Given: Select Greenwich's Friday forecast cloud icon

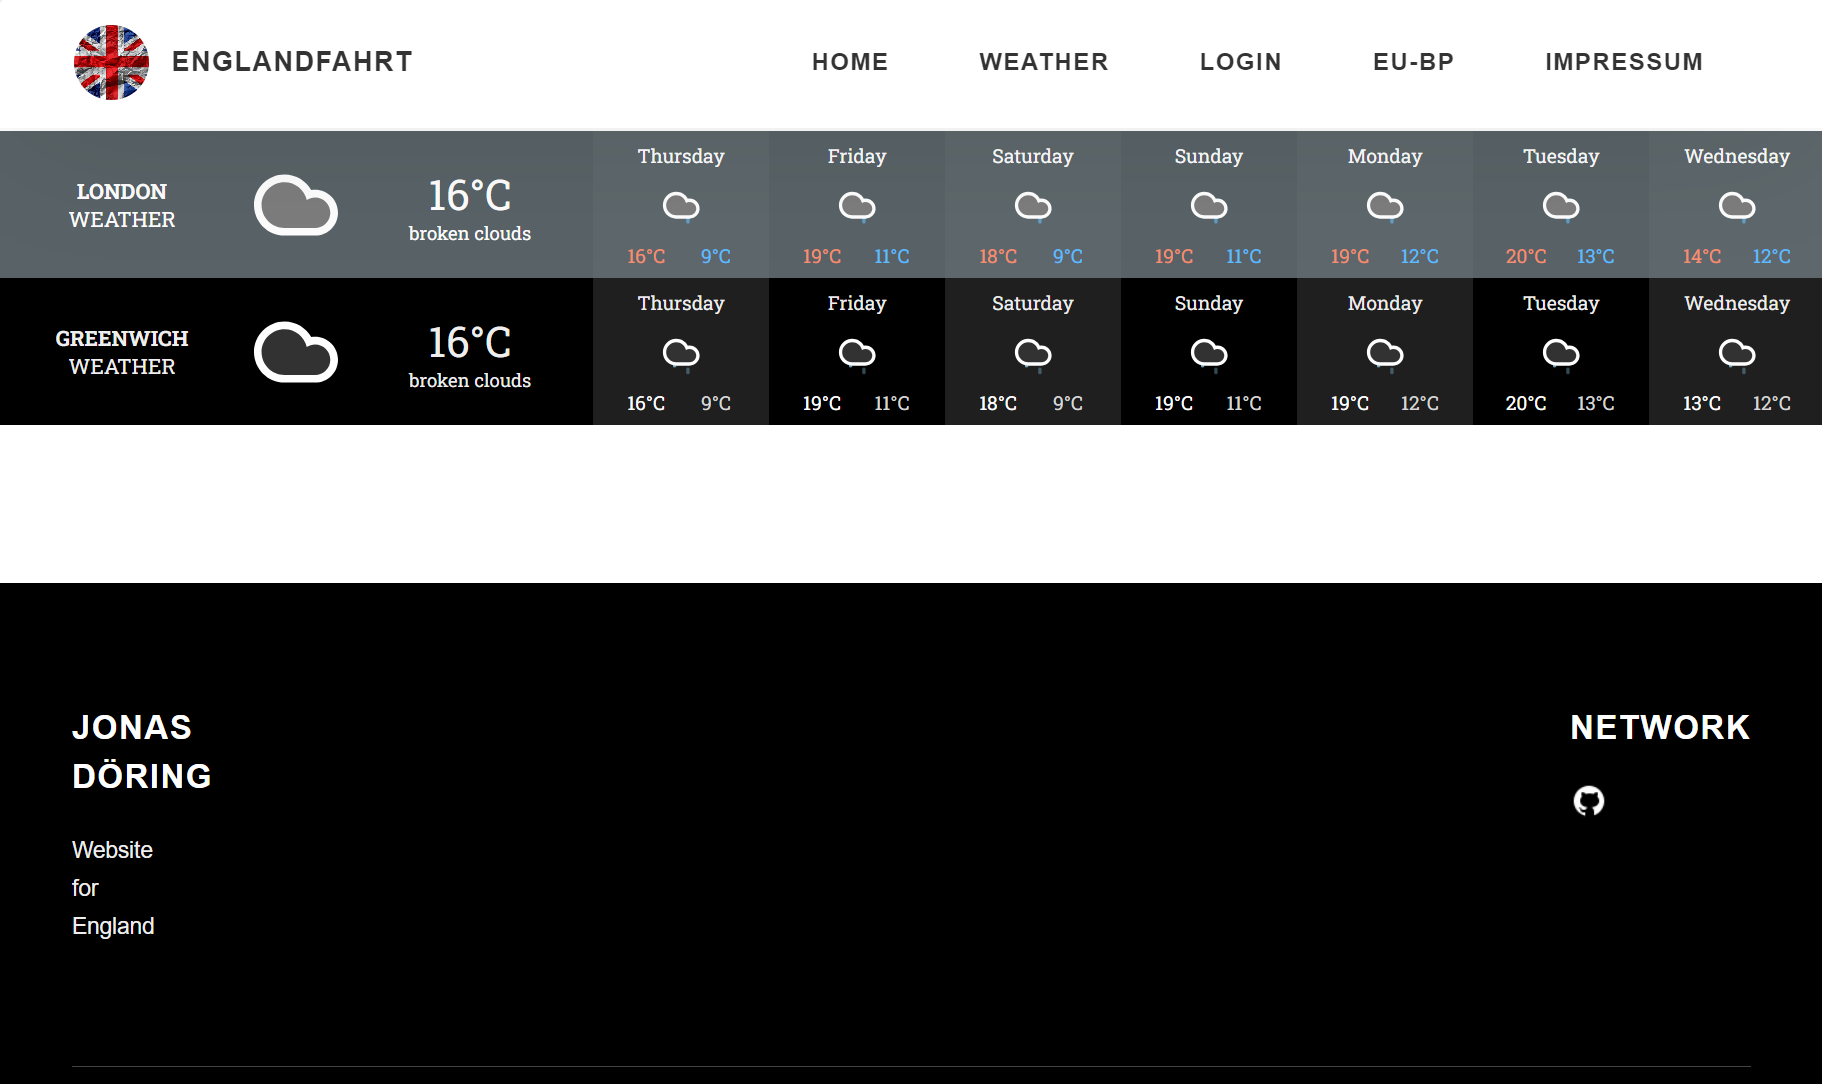Looking at the screenshot, I should click(x=857, y=354).
